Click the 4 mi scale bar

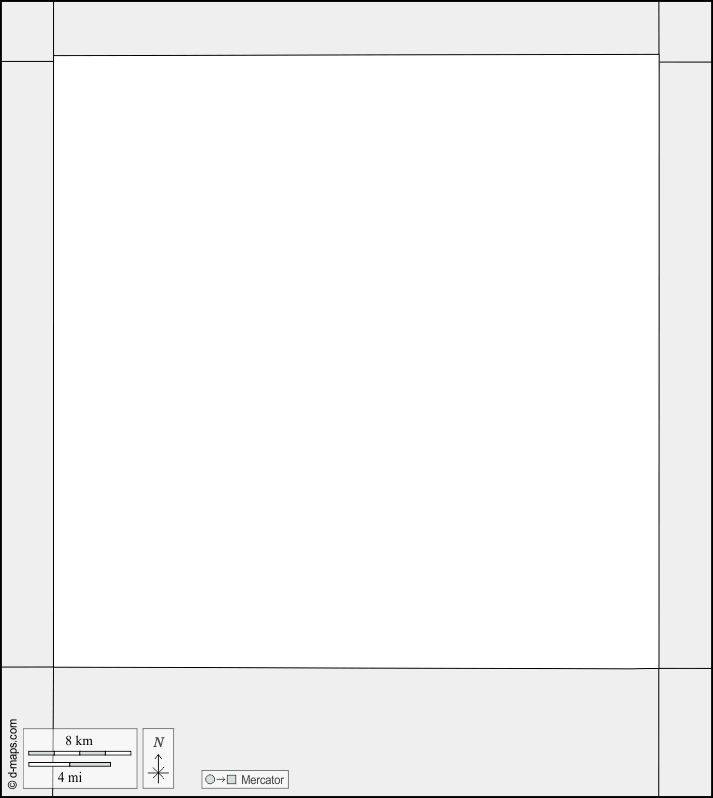coord(69,764)
